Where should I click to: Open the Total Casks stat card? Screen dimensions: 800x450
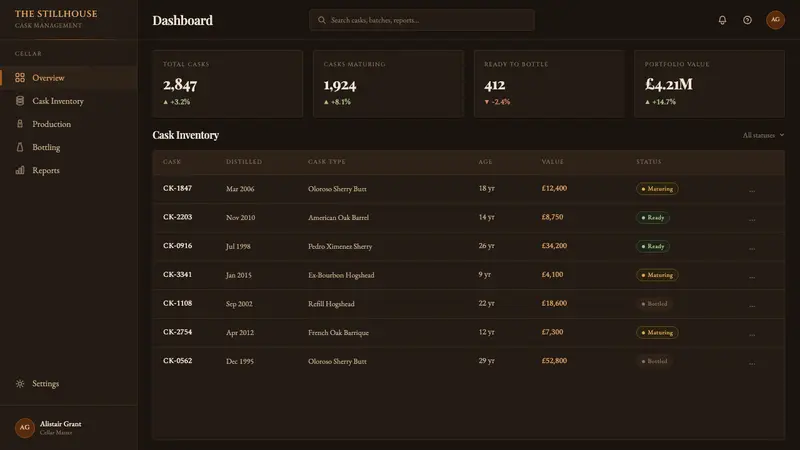click(x=228, y=84)
